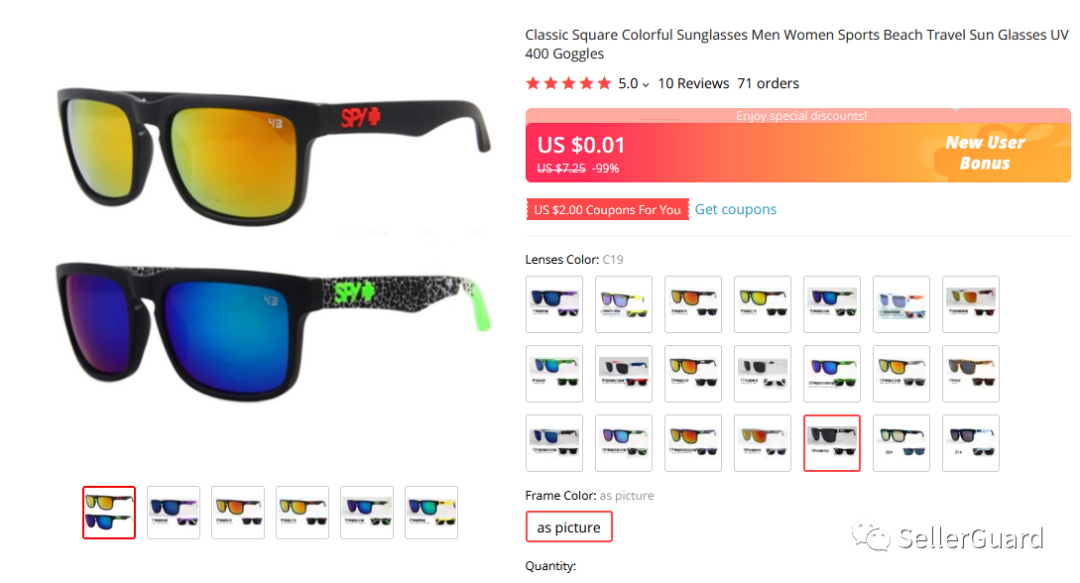Click the five-star rating icons
The width and height of the screenshot is (1080, 583).
pyautogui.click(x=568, y=83)
